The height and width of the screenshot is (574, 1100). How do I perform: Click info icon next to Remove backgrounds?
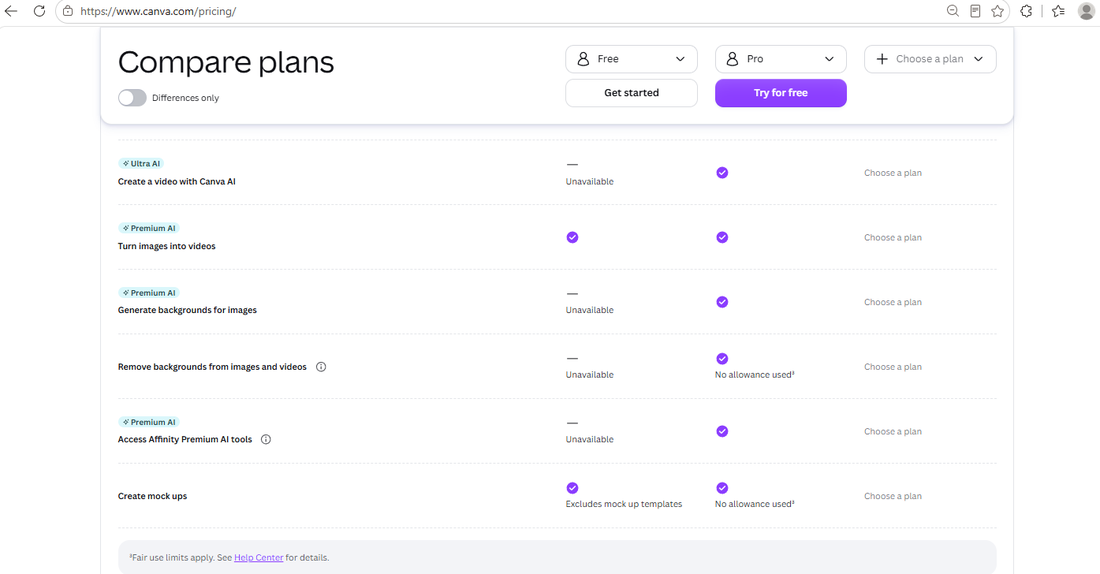(x=321, y=367)
